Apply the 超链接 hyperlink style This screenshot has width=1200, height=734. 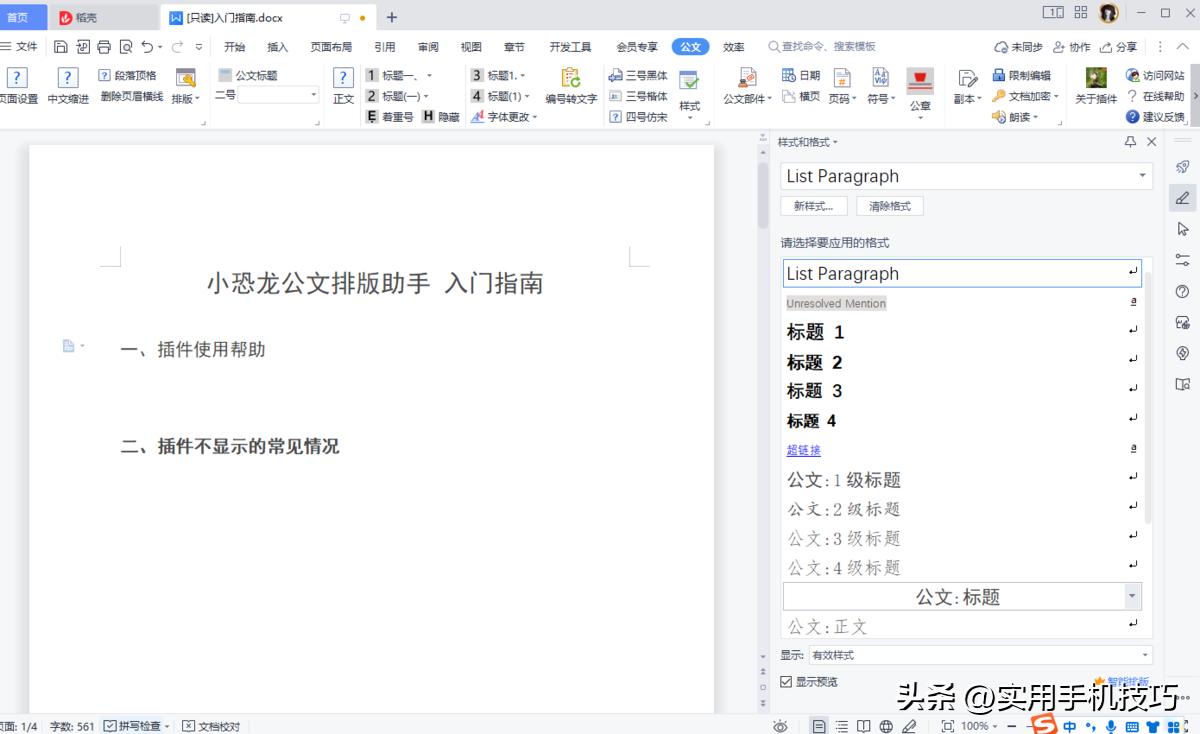click(803, 450)
